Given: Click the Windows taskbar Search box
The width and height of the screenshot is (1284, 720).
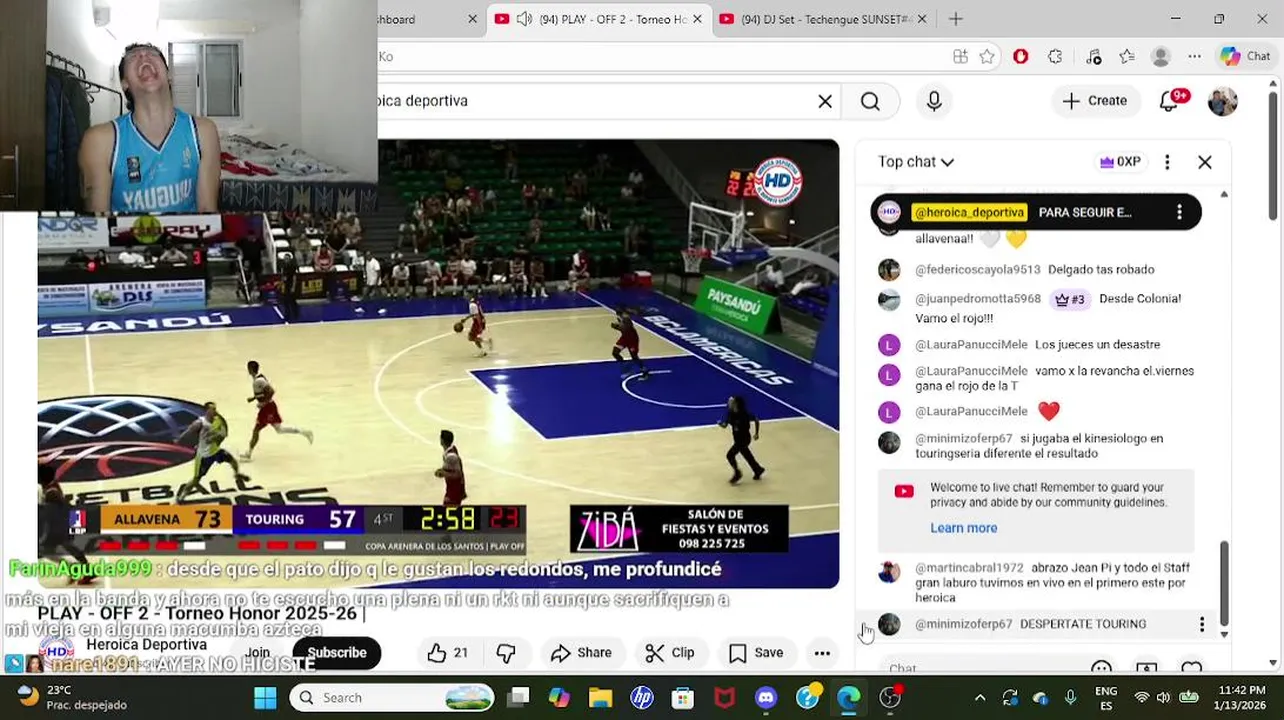Looking at the screenshot, I should pos(391,698).
